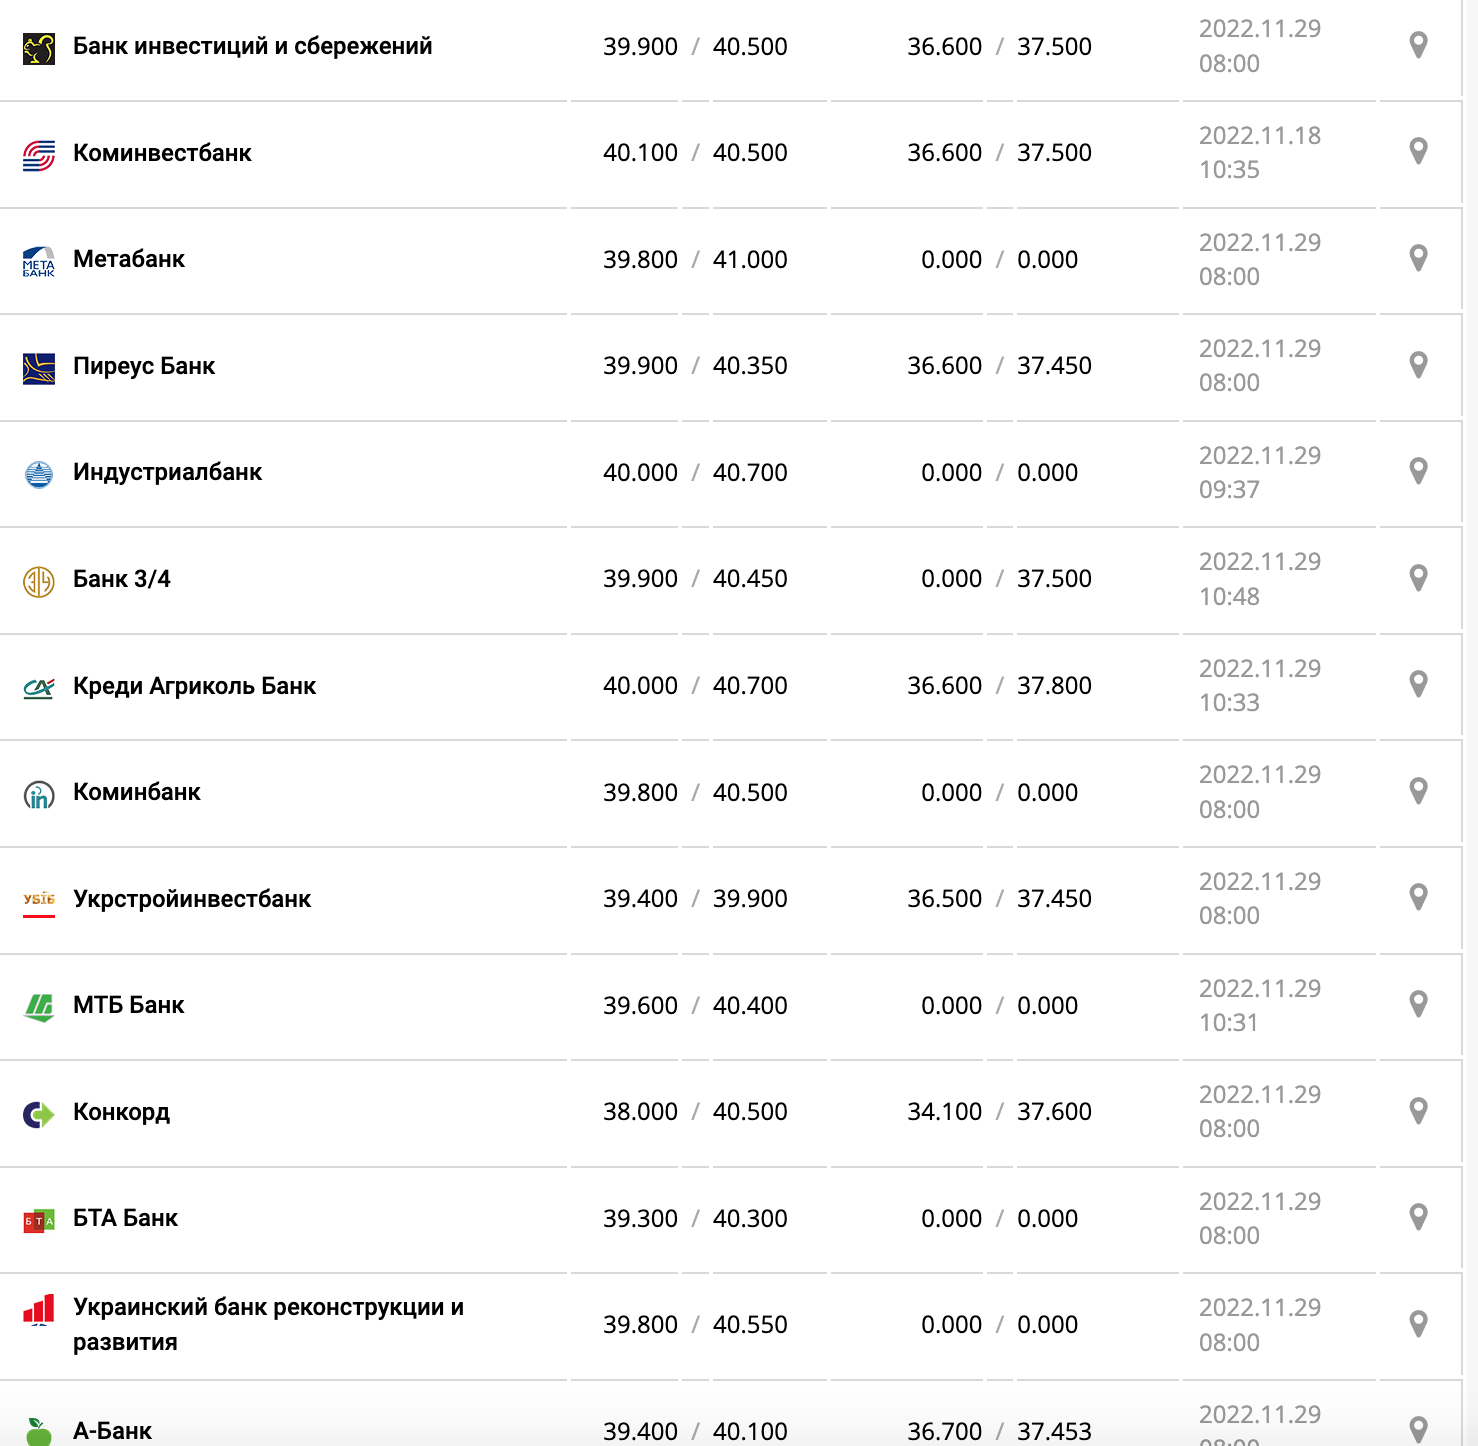
Task: Open the Коминвестбанк bank page
Action: [162, 153]
